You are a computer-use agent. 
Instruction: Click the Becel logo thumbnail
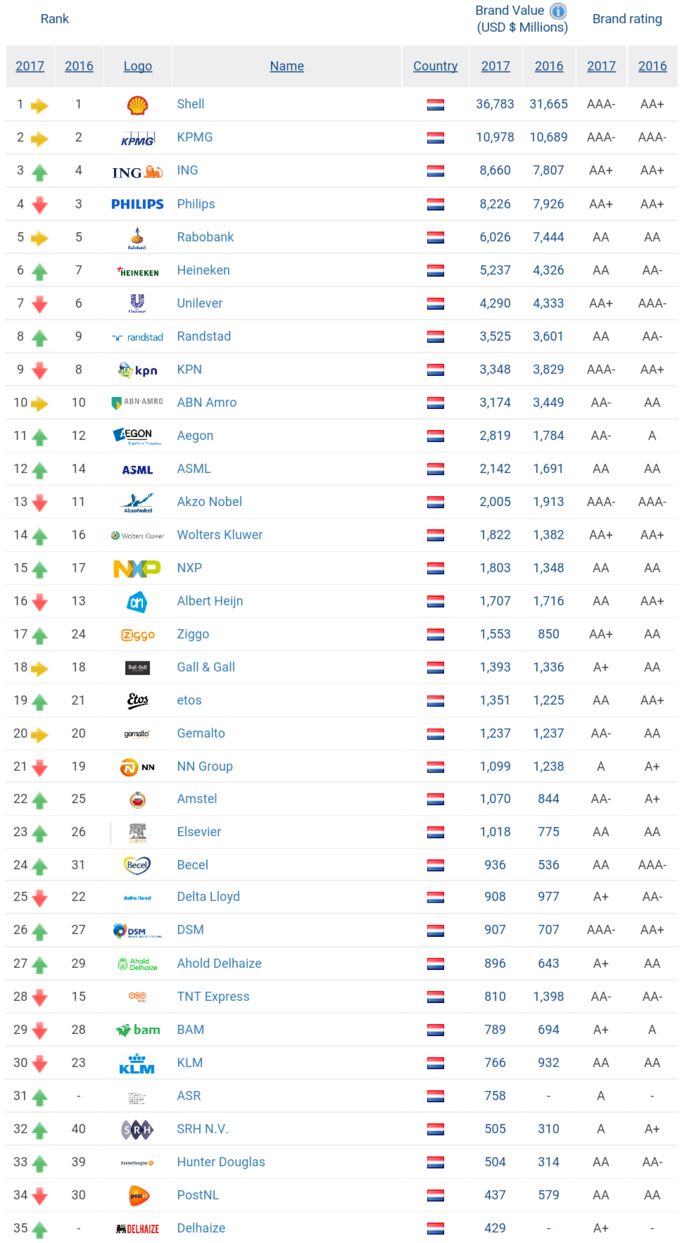point(137,865)
